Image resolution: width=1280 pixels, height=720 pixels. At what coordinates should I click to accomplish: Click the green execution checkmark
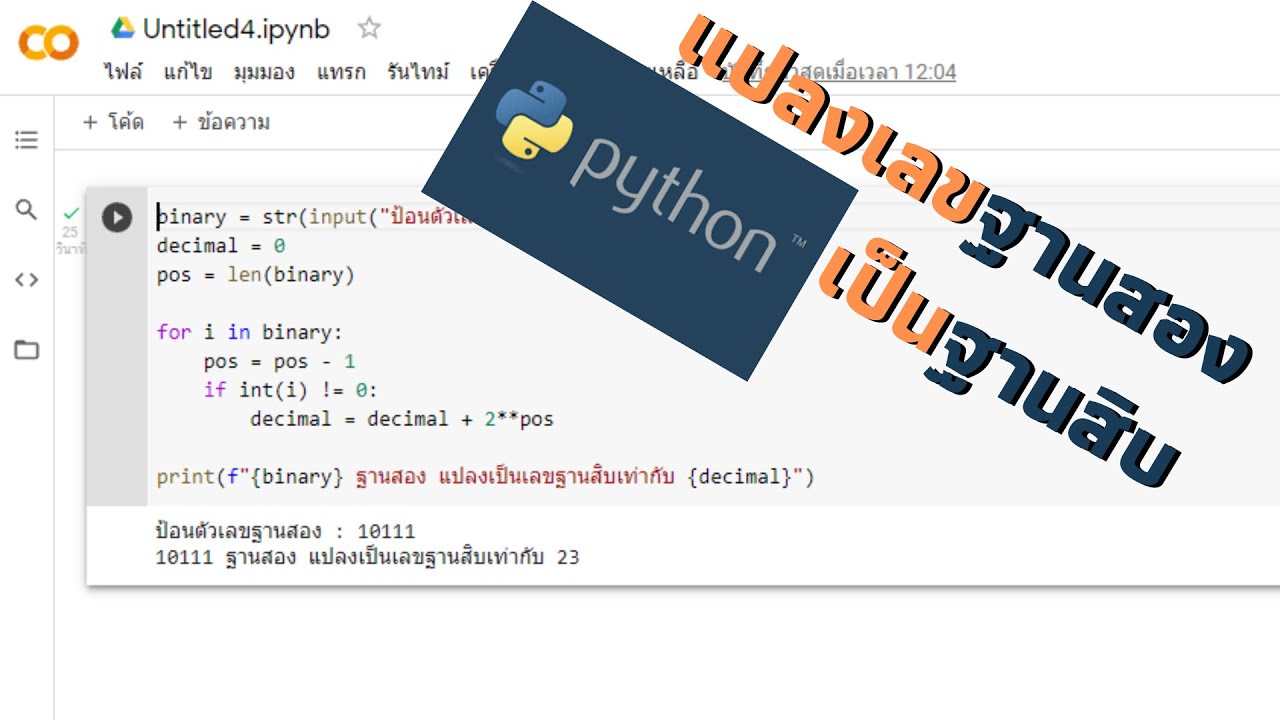coord(70,214)
